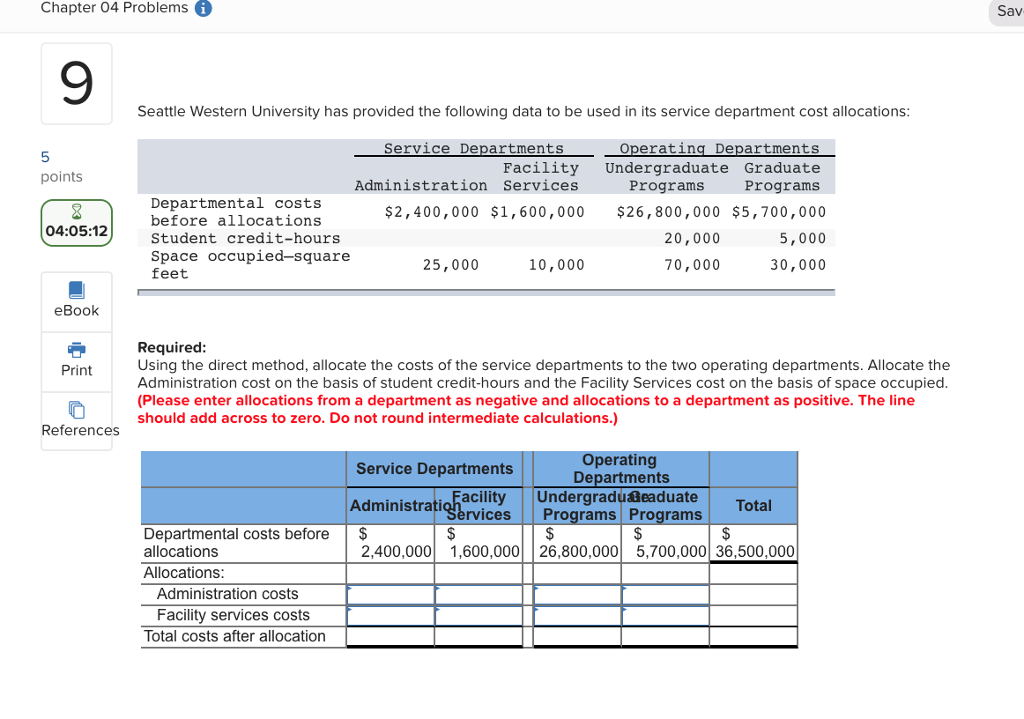
Task: Select the question 9 thumbnail
Action: click(x=76, y=83)
